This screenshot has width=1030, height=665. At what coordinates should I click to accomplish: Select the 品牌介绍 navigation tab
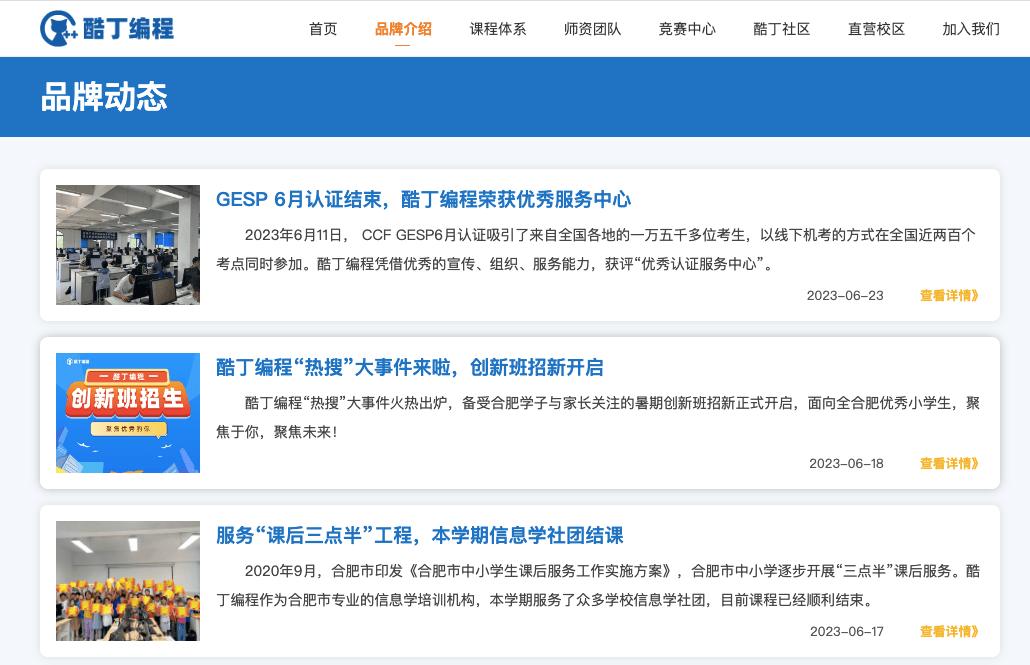coord(403,29)
